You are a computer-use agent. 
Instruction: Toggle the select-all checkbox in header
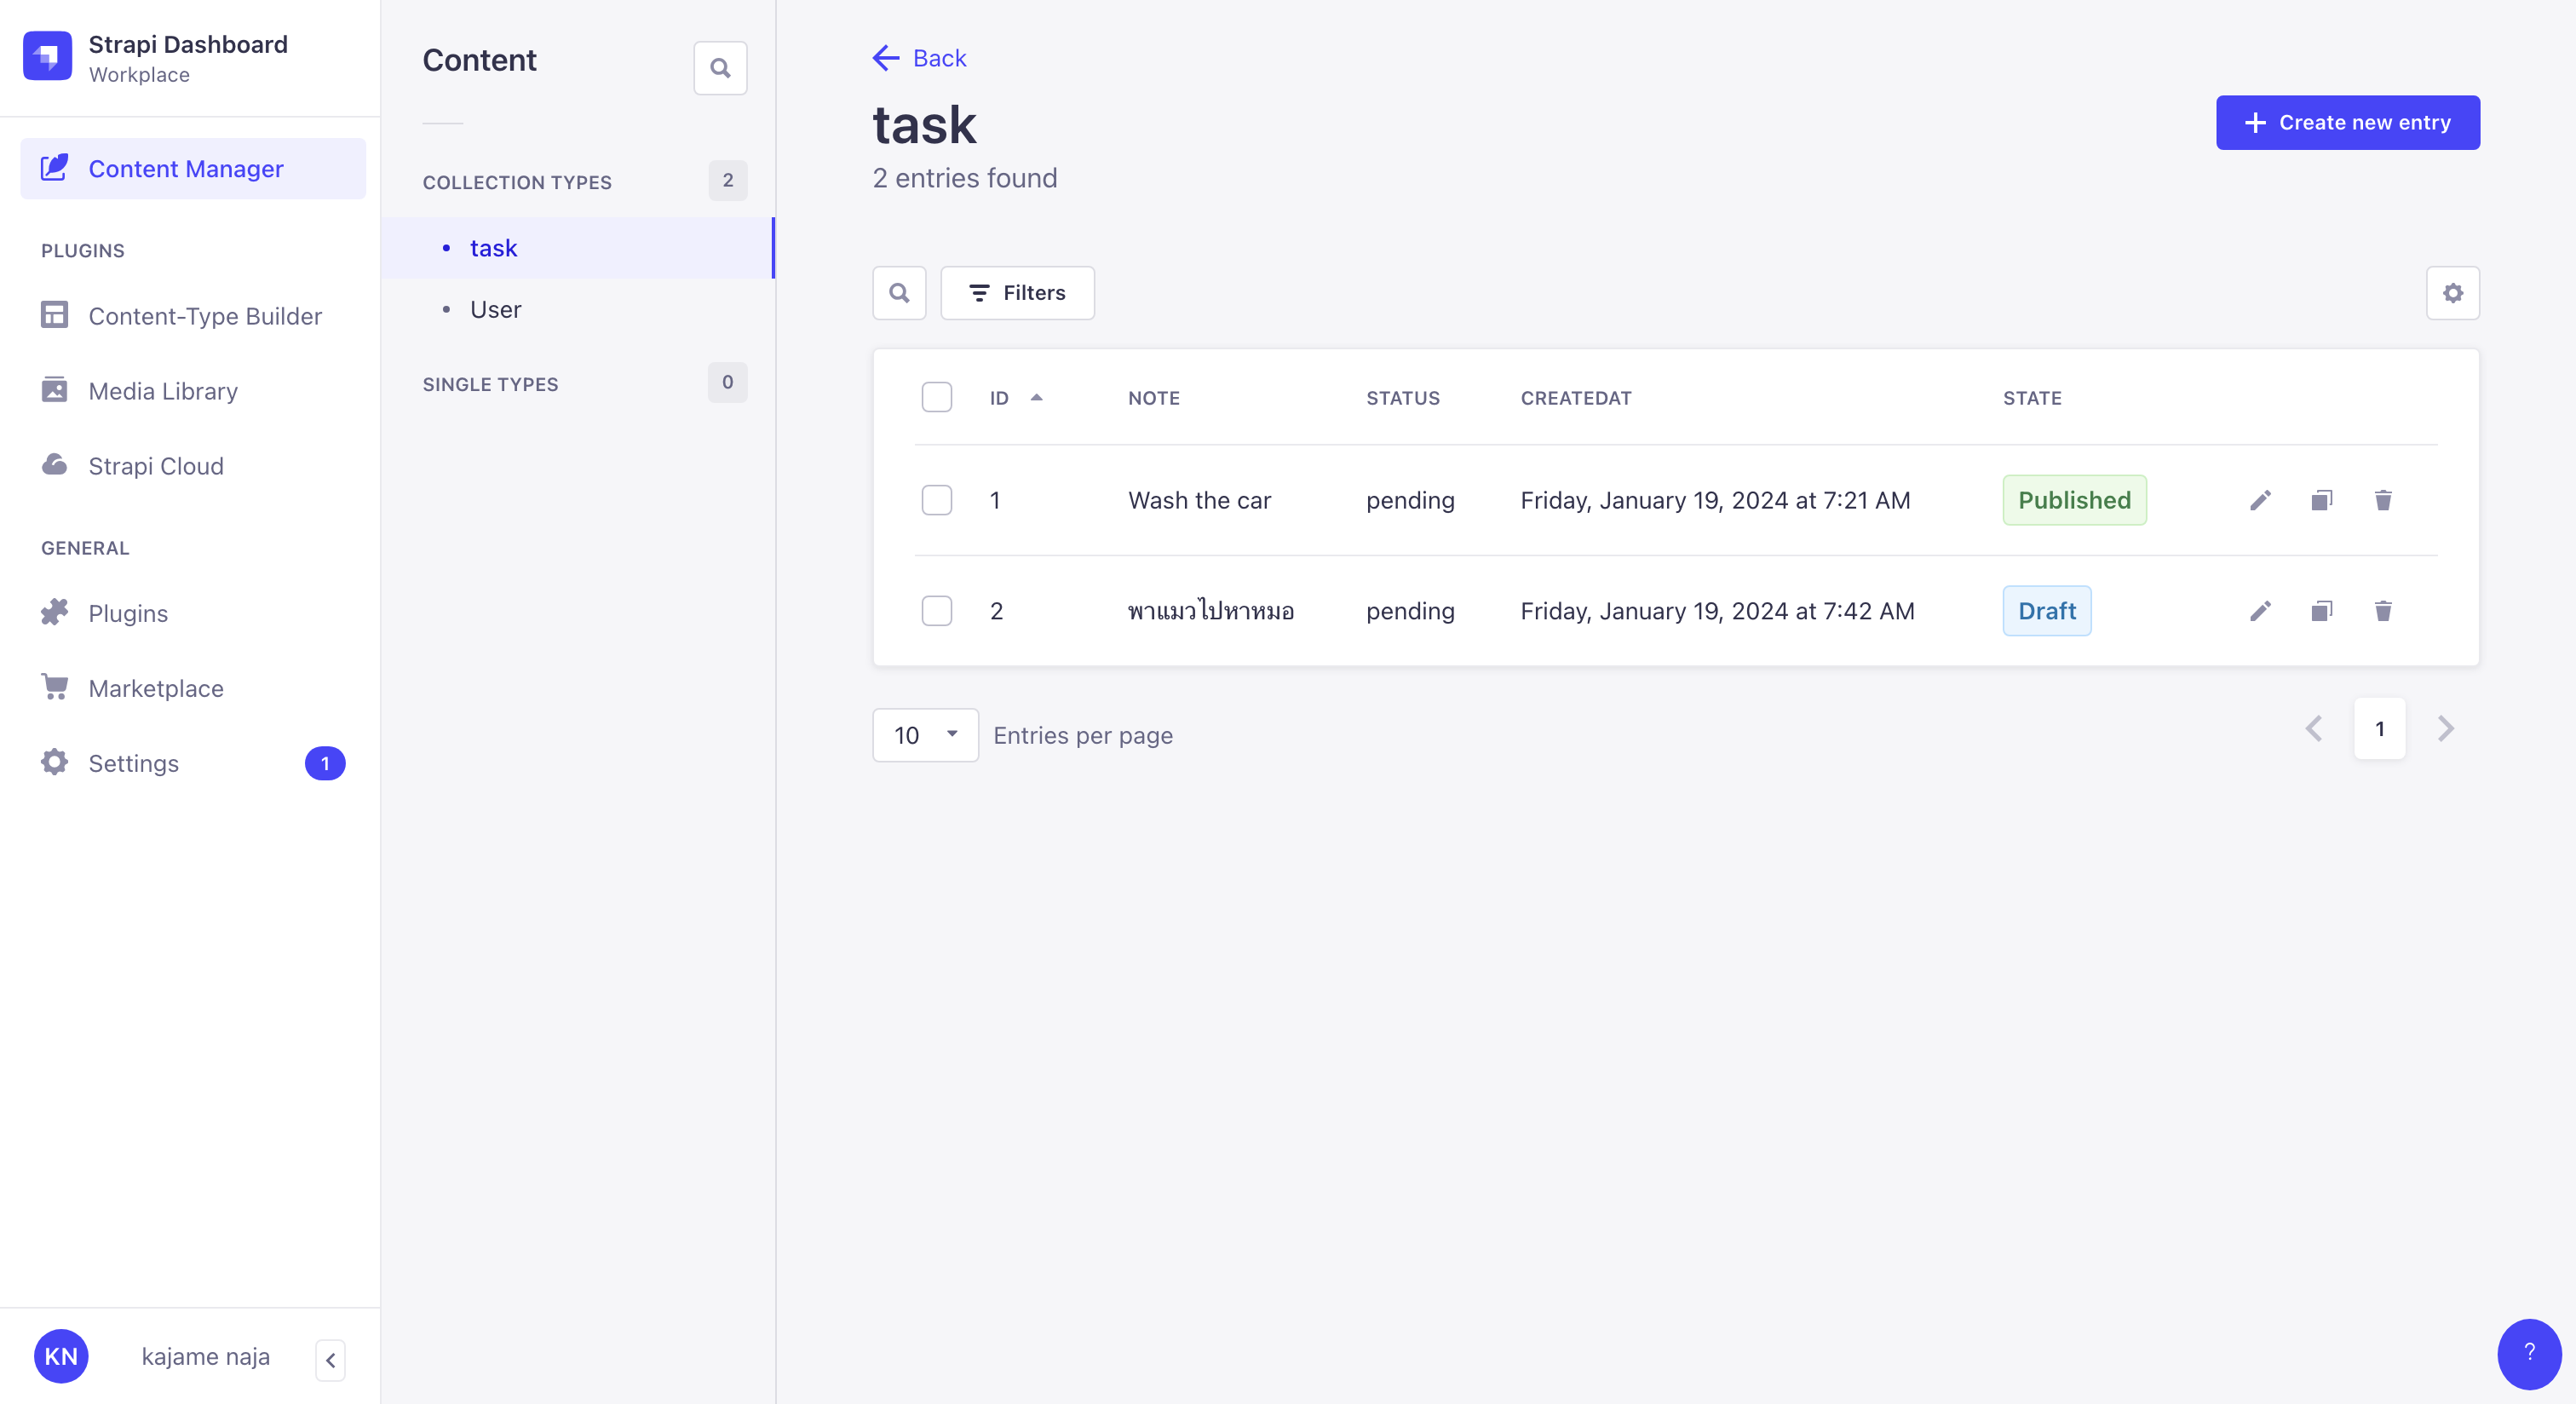[937, 394]
